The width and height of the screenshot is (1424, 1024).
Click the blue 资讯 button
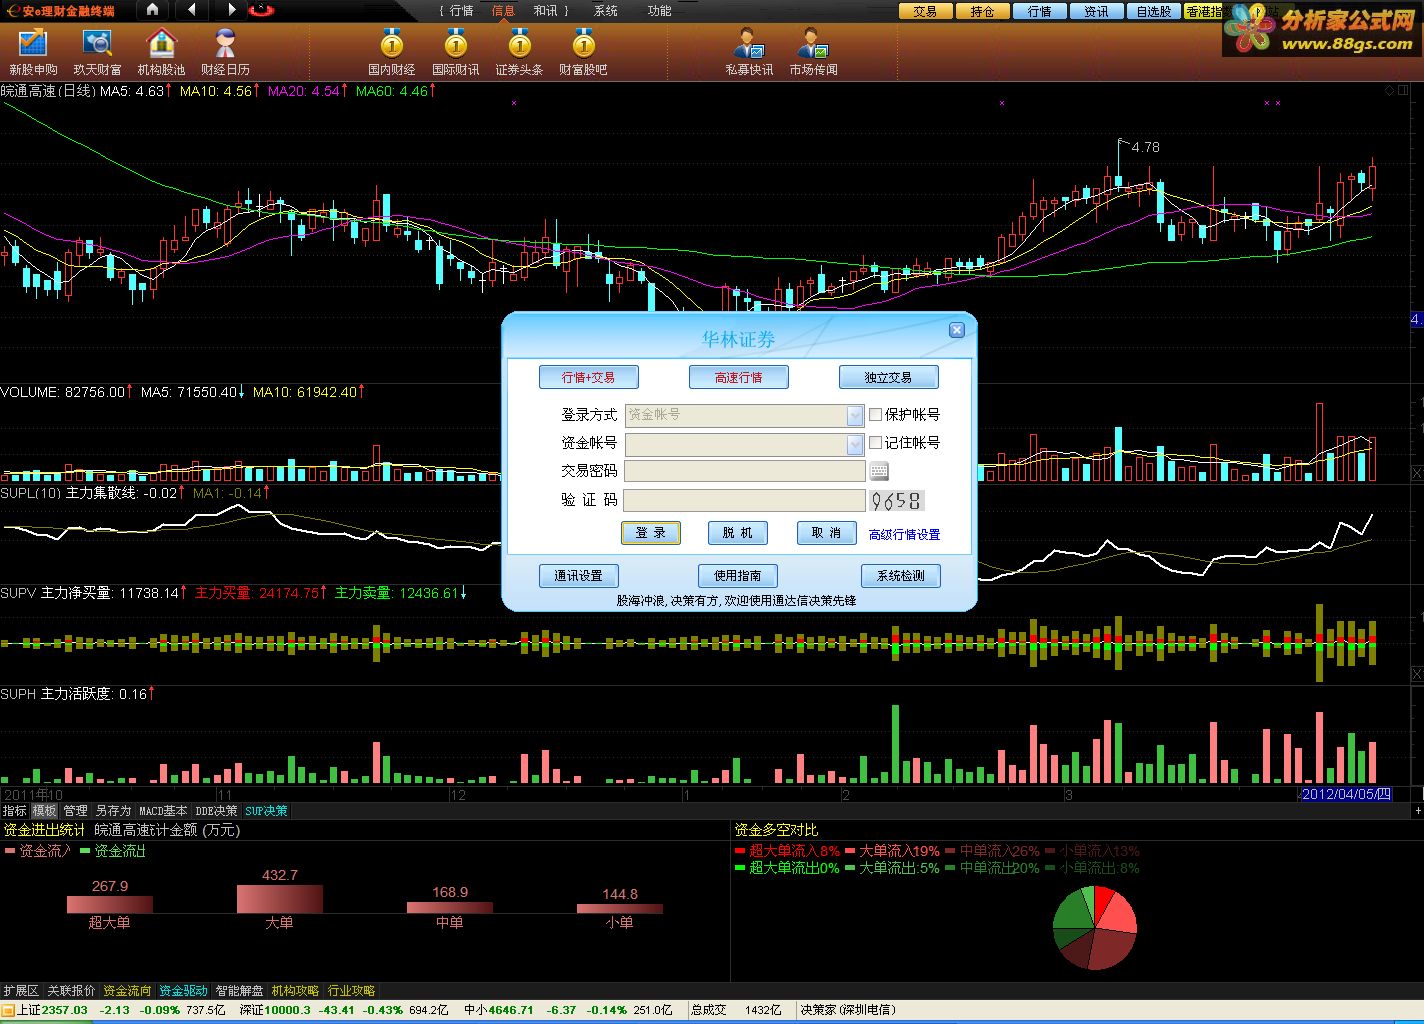point(1096,11)
